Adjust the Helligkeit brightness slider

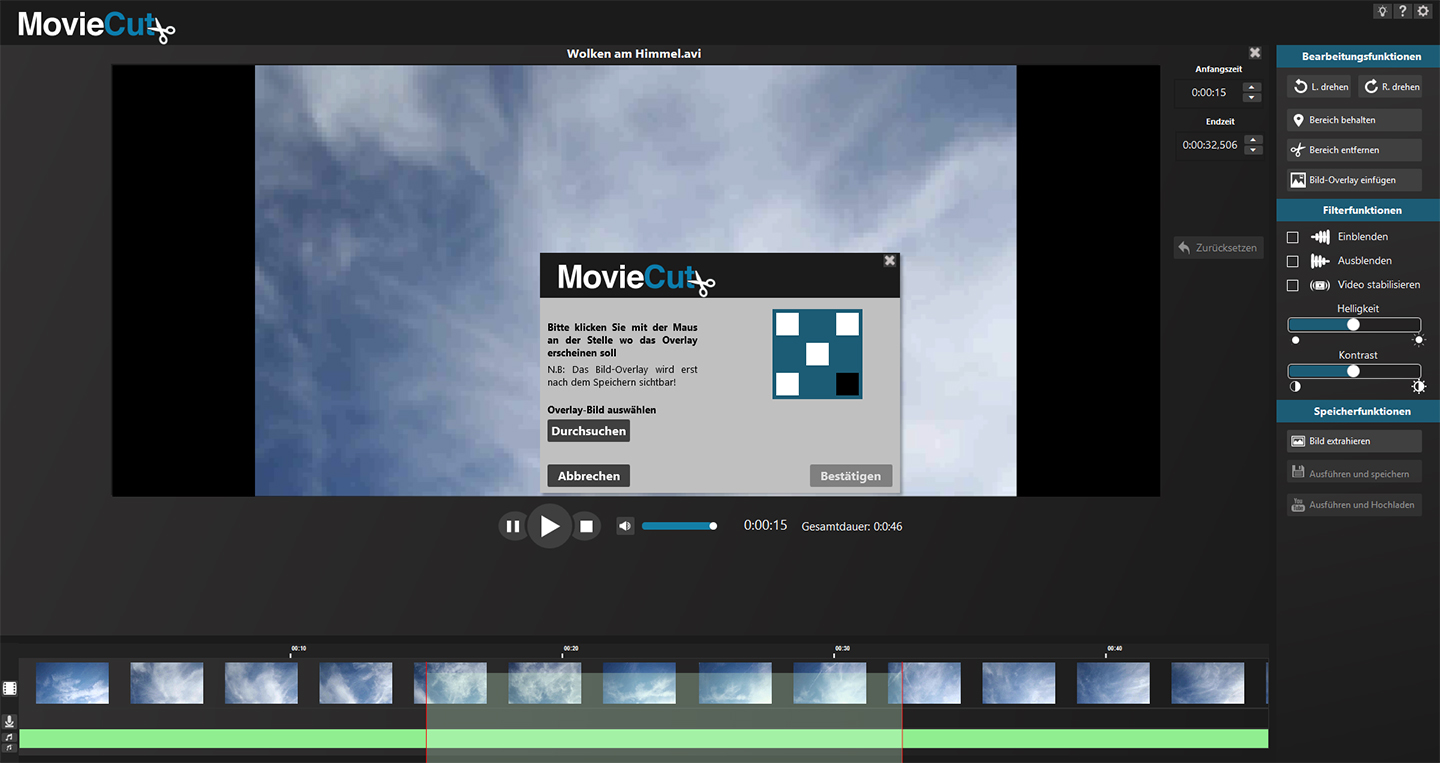point(1353,325)
